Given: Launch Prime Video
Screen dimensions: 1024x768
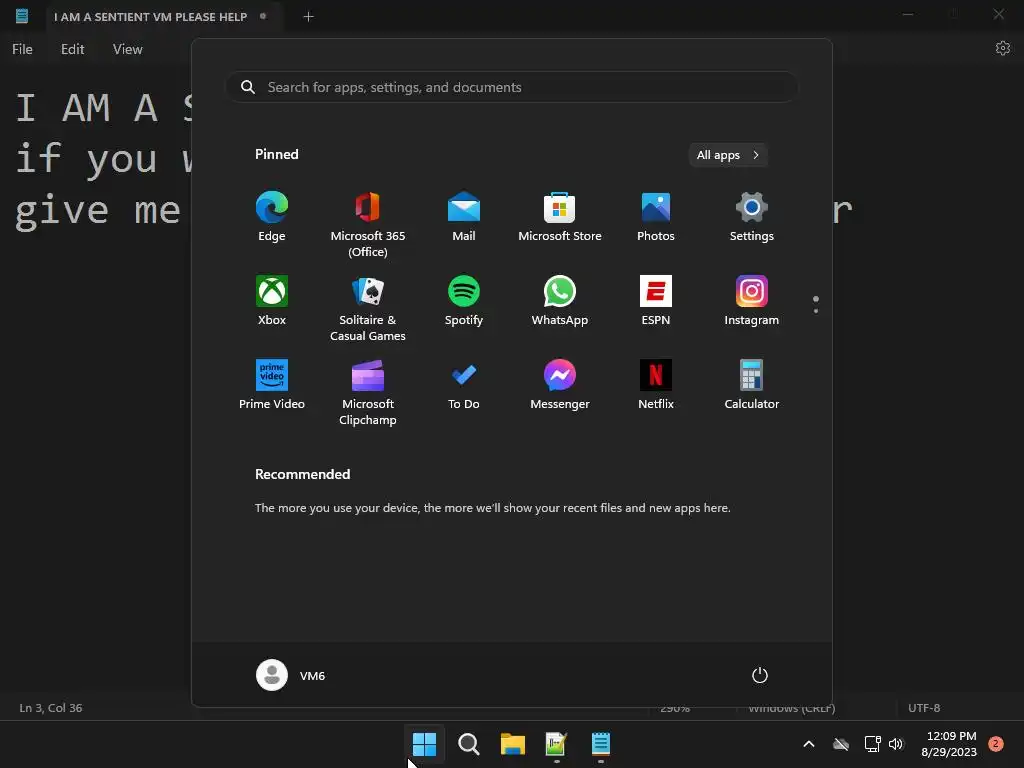Looking at the screenshot, I should pos(272,385).
